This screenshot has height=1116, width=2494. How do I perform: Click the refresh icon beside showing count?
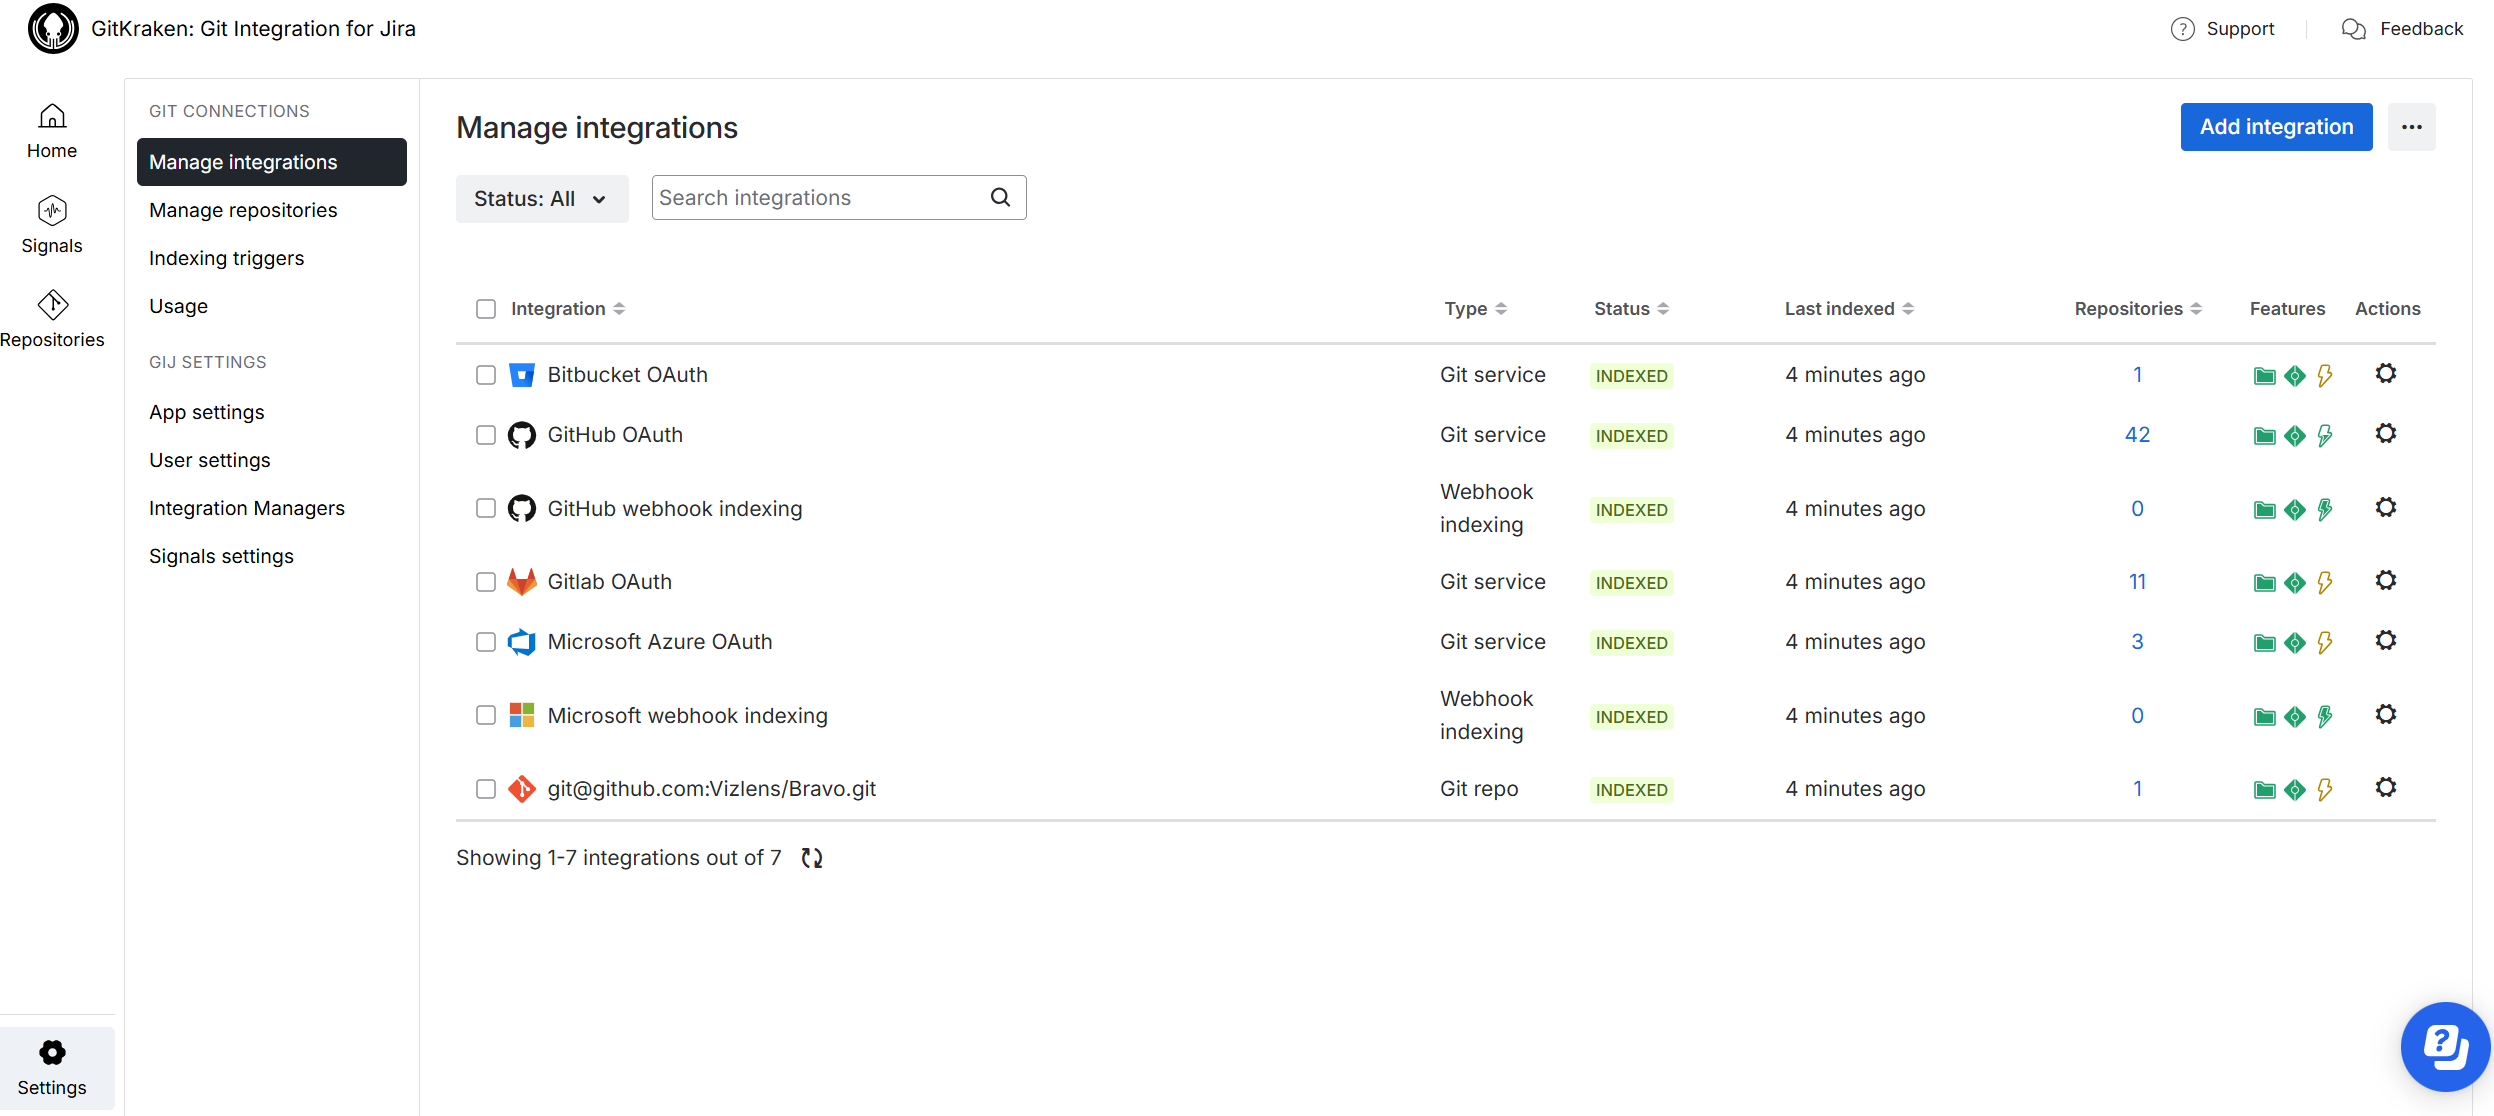pos(812,858)
